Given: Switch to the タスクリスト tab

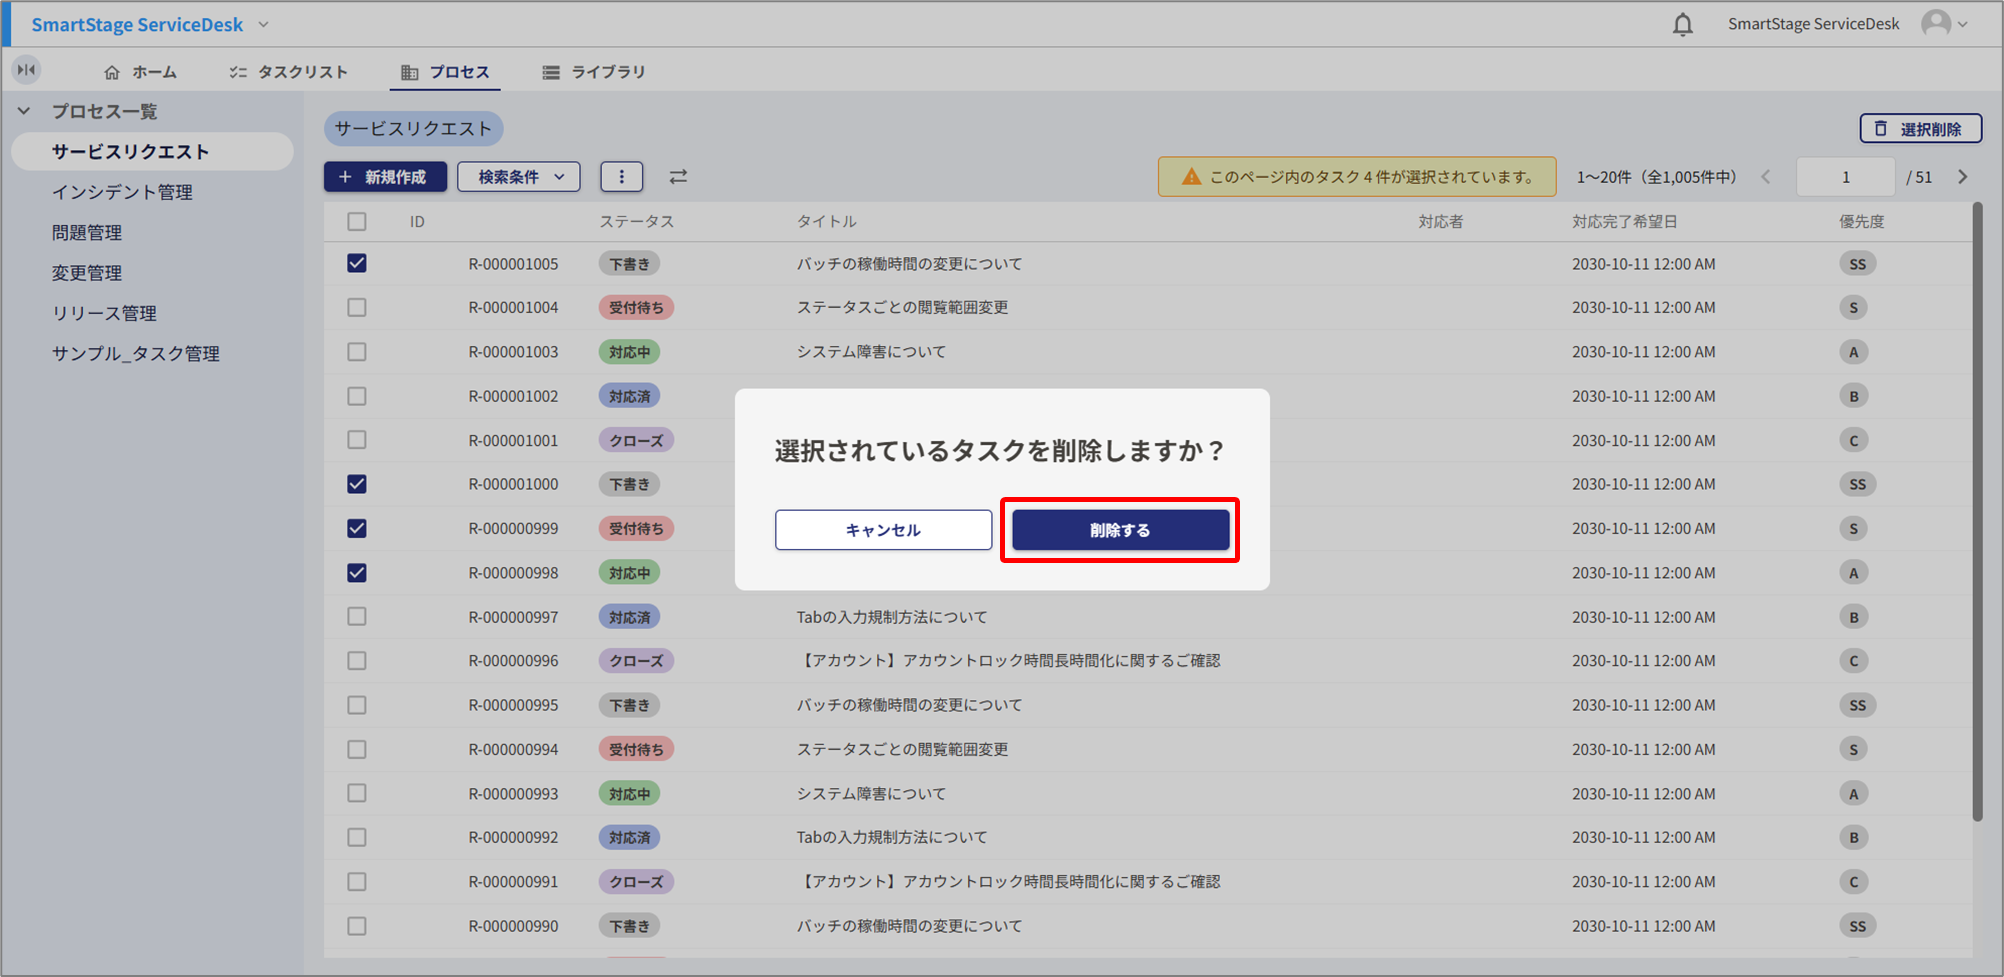Looking at the screenshot, I should 289,72.
